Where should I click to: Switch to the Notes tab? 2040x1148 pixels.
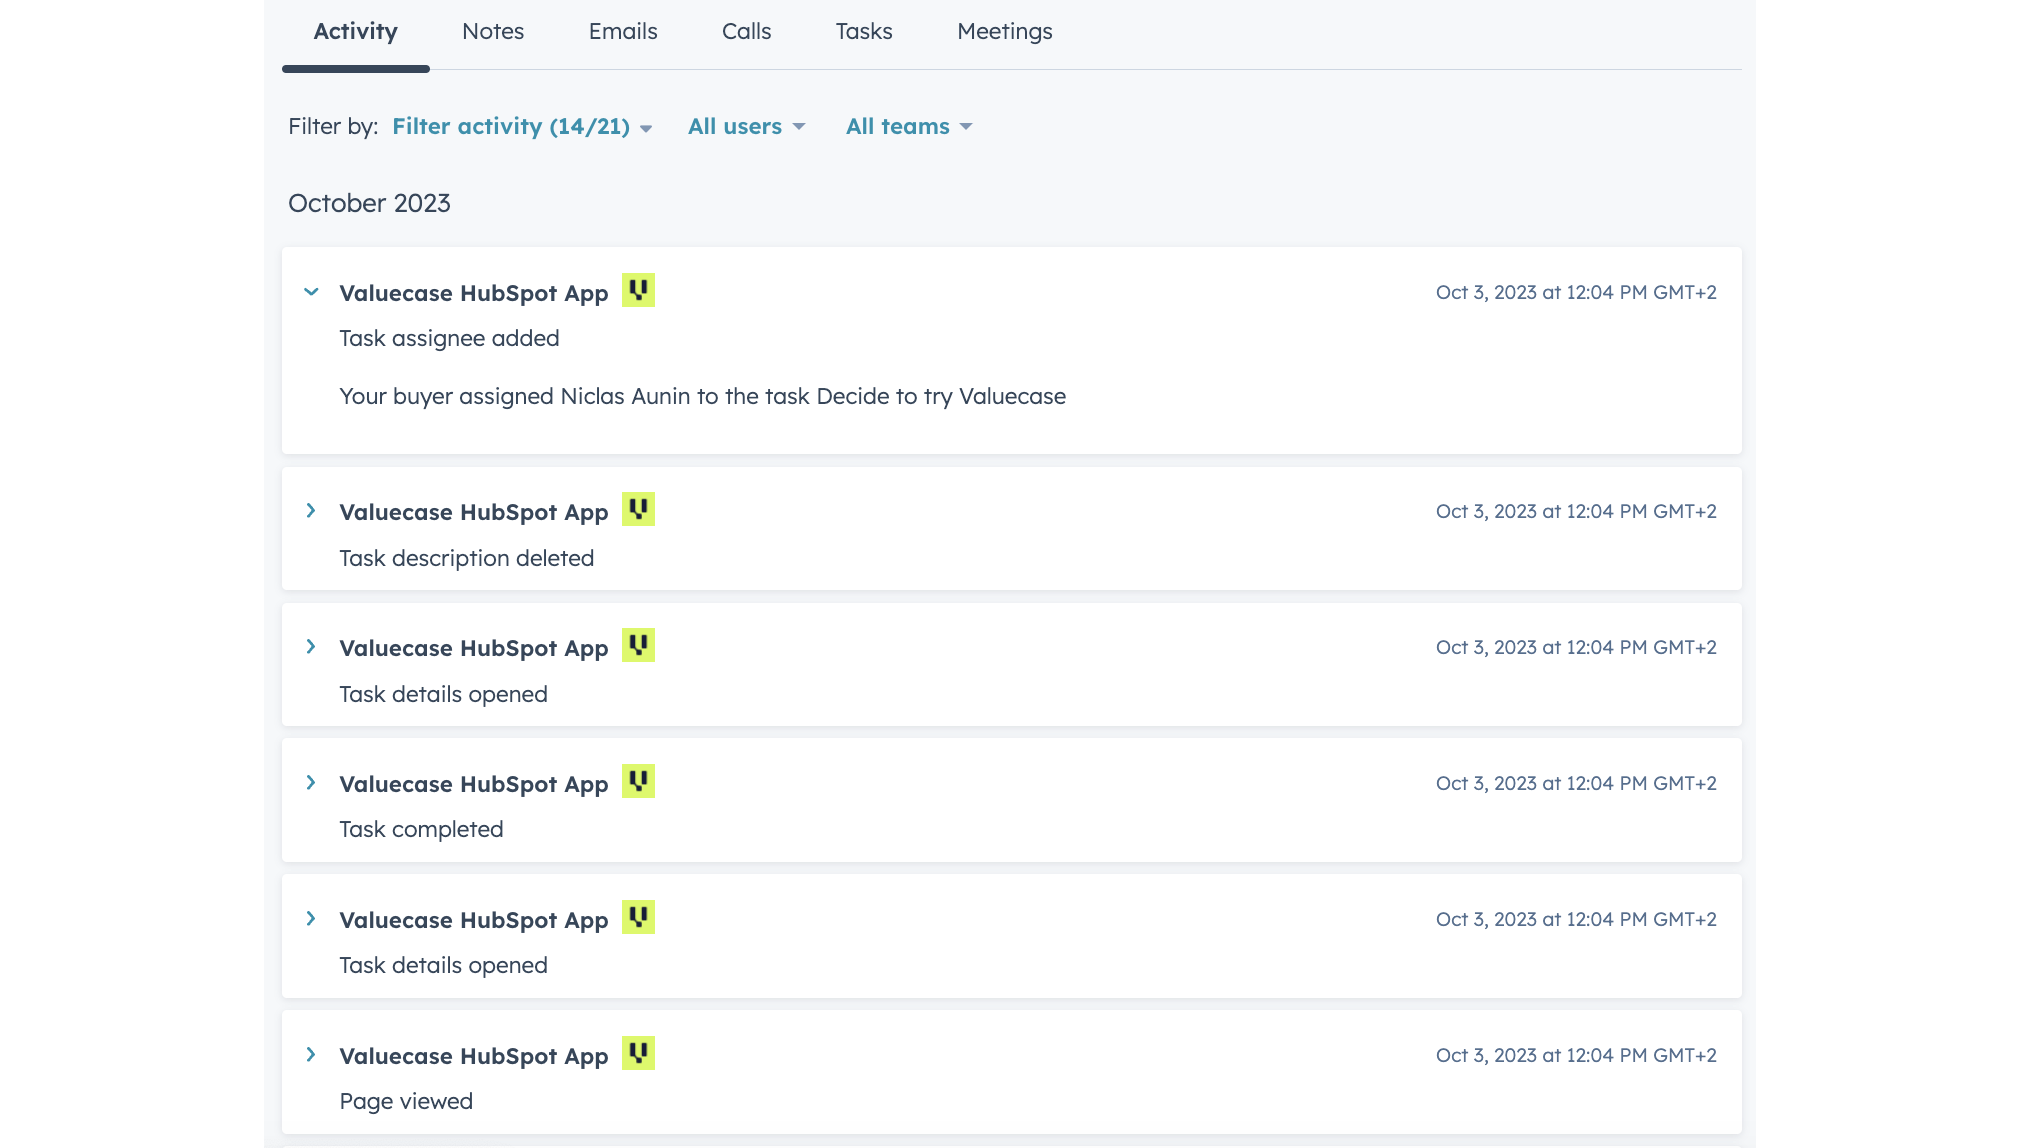pyautogui.click(x=493, y=32)
